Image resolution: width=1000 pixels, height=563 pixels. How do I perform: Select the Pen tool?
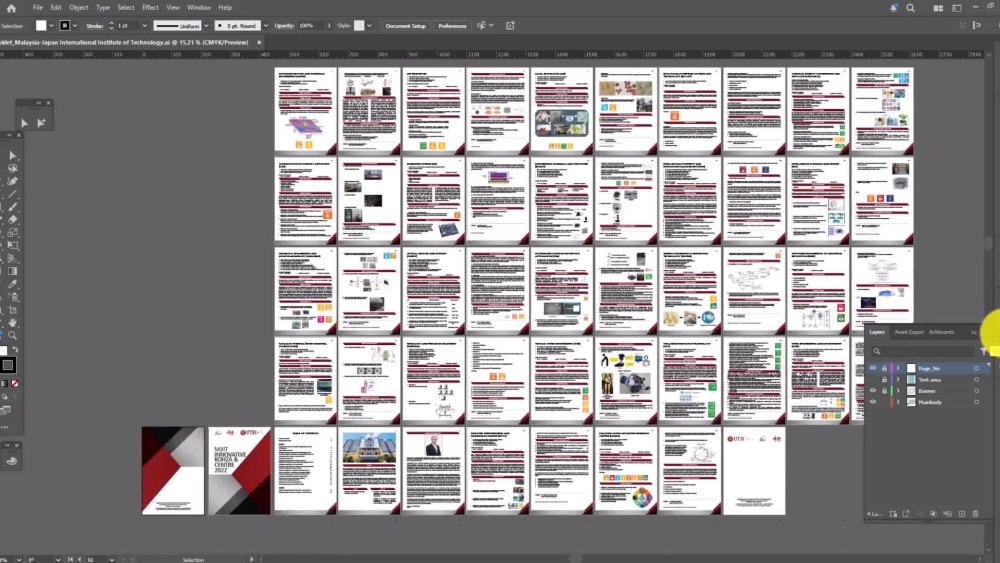click(12, 181)
